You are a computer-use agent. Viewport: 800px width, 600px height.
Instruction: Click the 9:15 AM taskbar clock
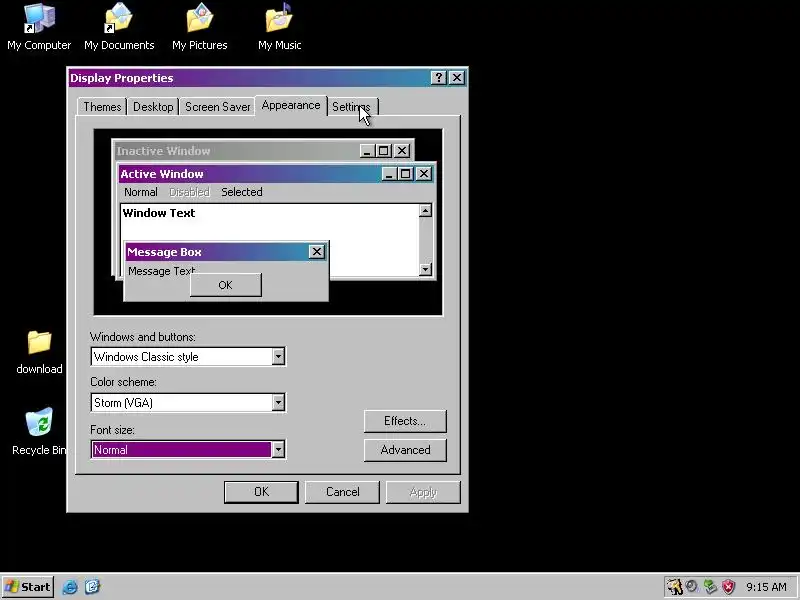click(x=766, y=587)
